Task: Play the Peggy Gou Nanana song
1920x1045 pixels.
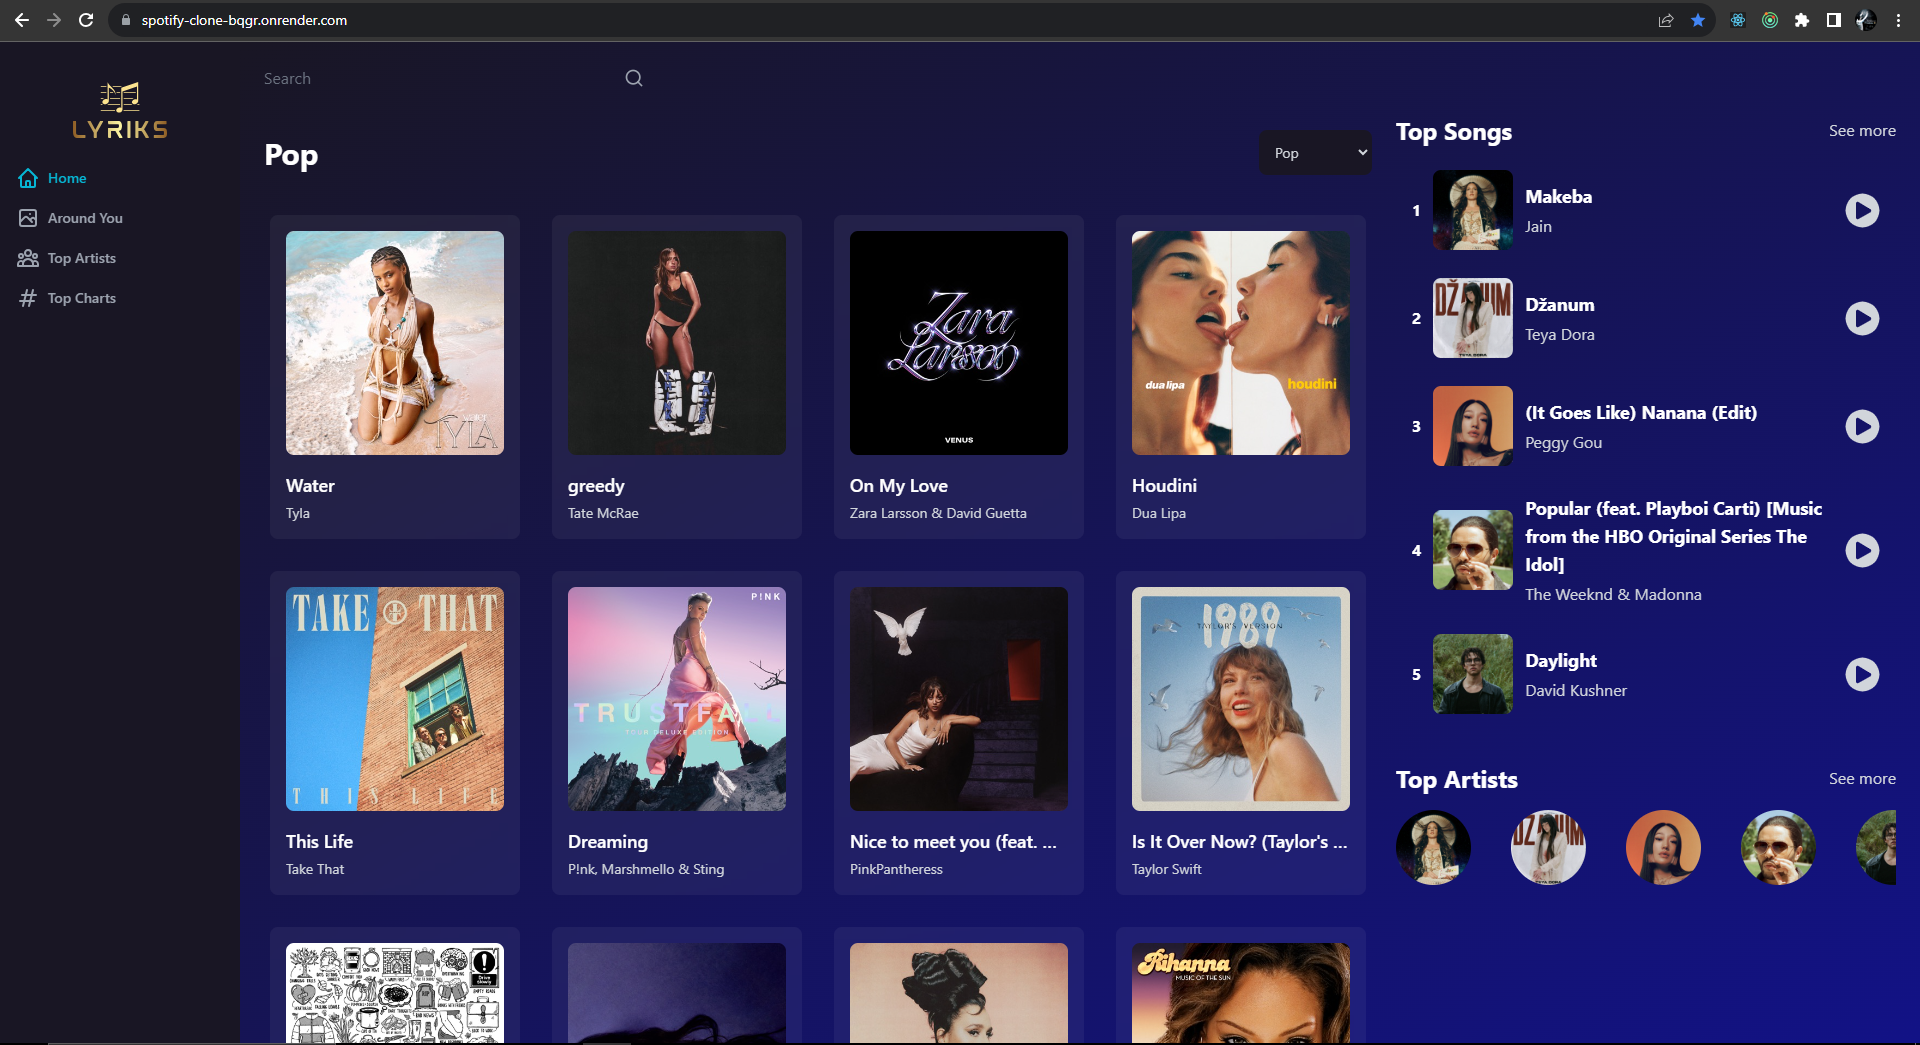Action: [1861, 427]
